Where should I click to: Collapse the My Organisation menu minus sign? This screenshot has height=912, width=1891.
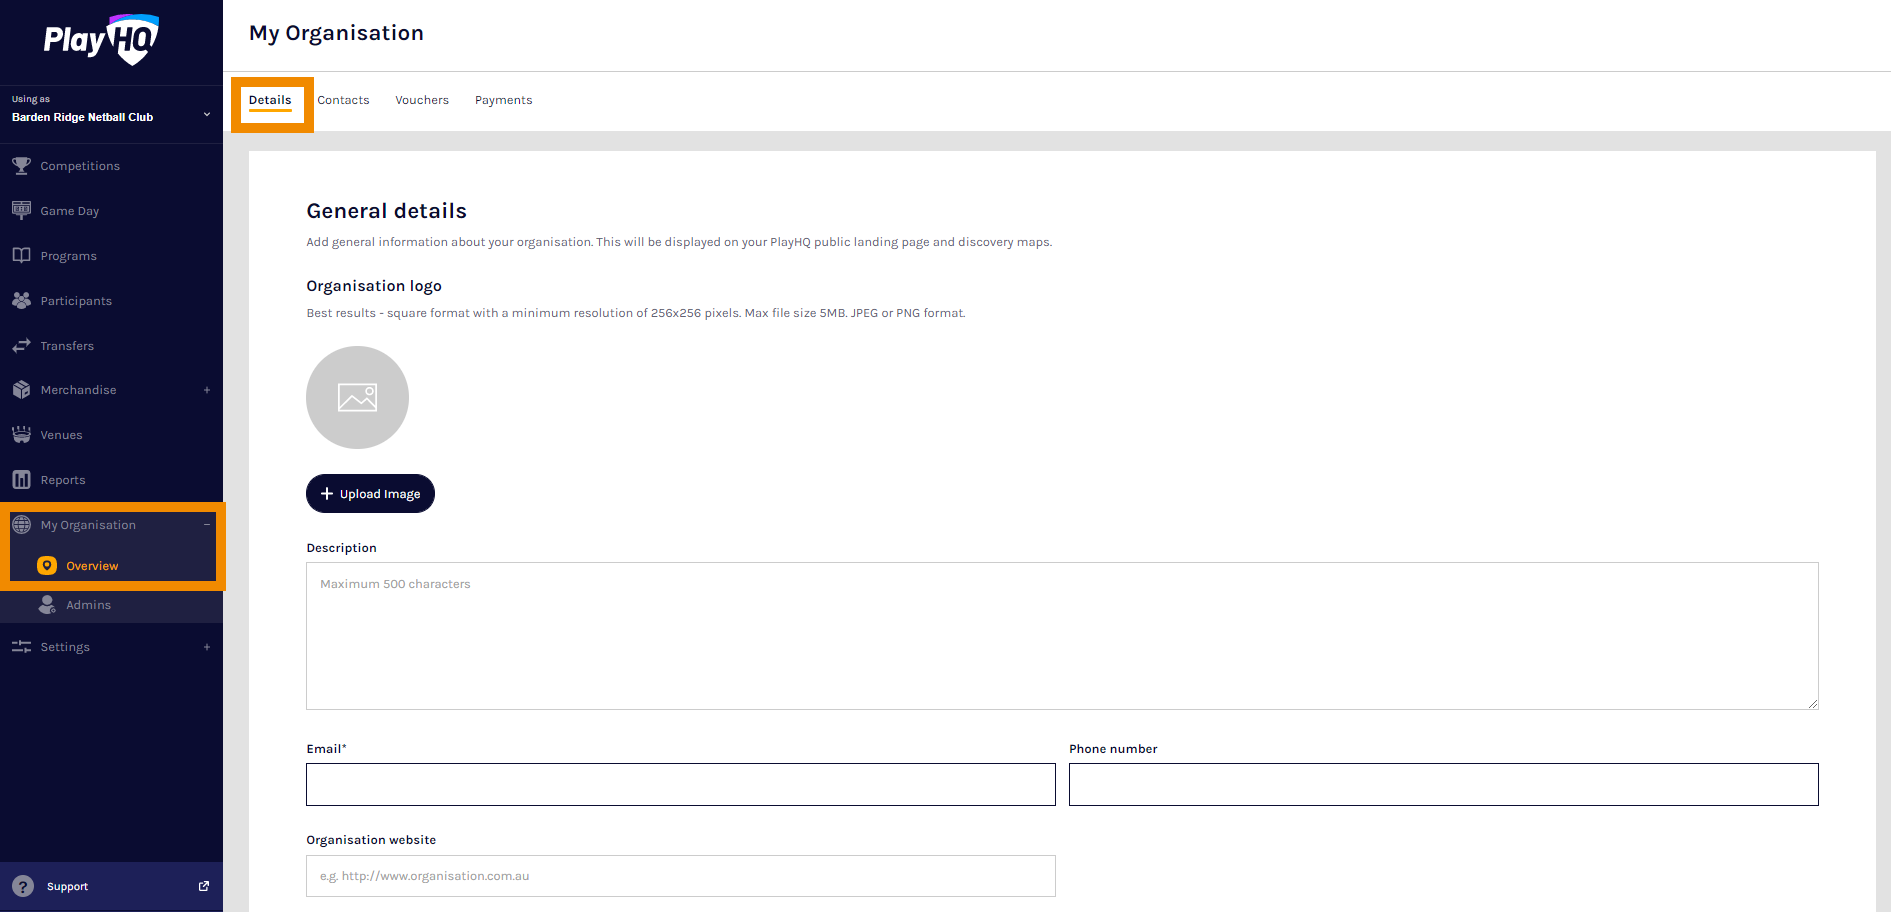click(x=207, y=525)
